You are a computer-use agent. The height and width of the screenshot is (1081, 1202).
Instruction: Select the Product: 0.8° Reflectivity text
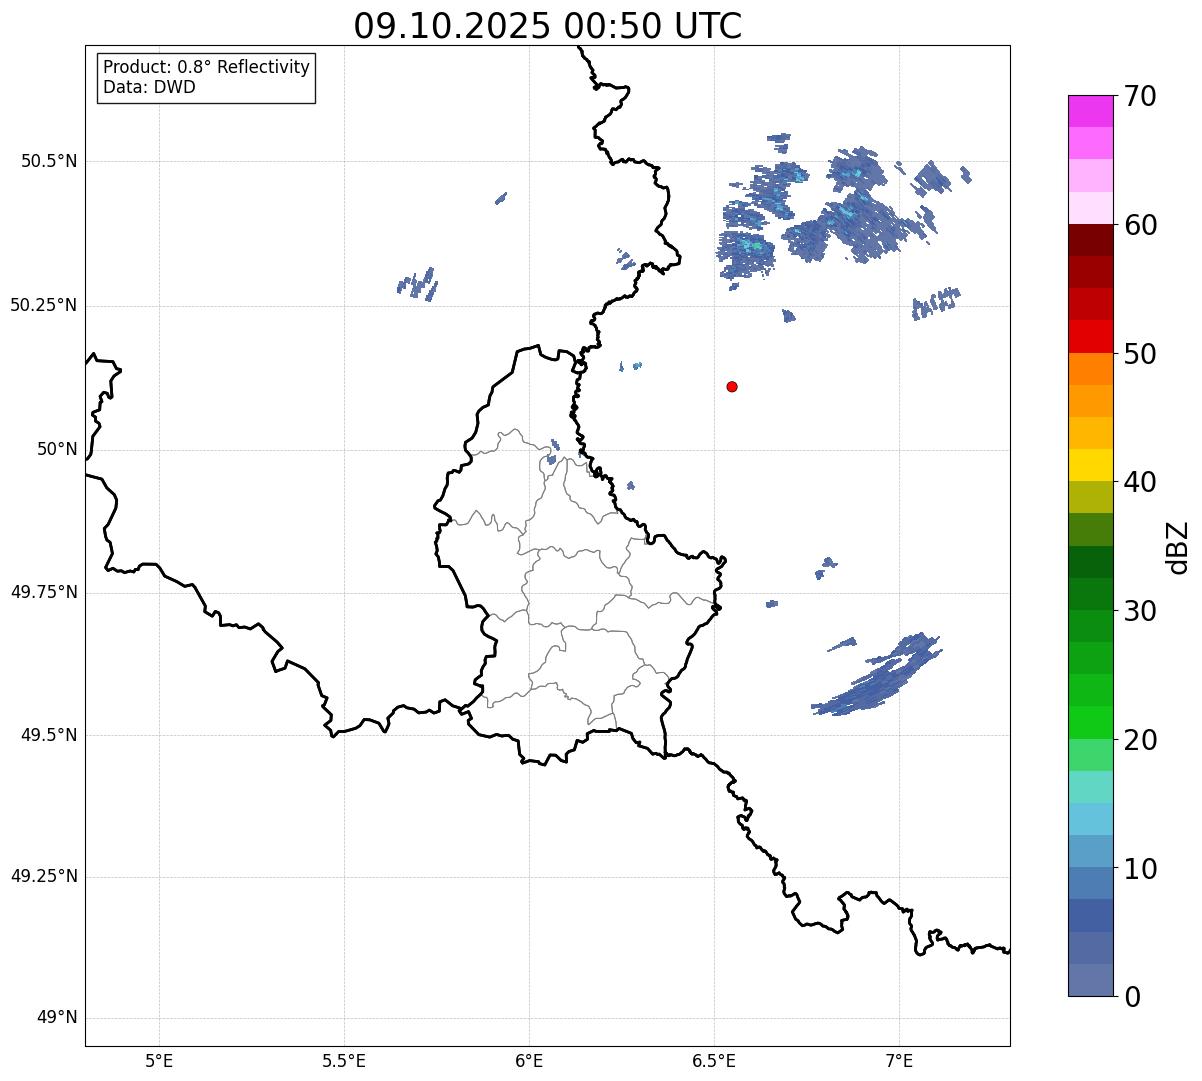click(x=207, y=67)
